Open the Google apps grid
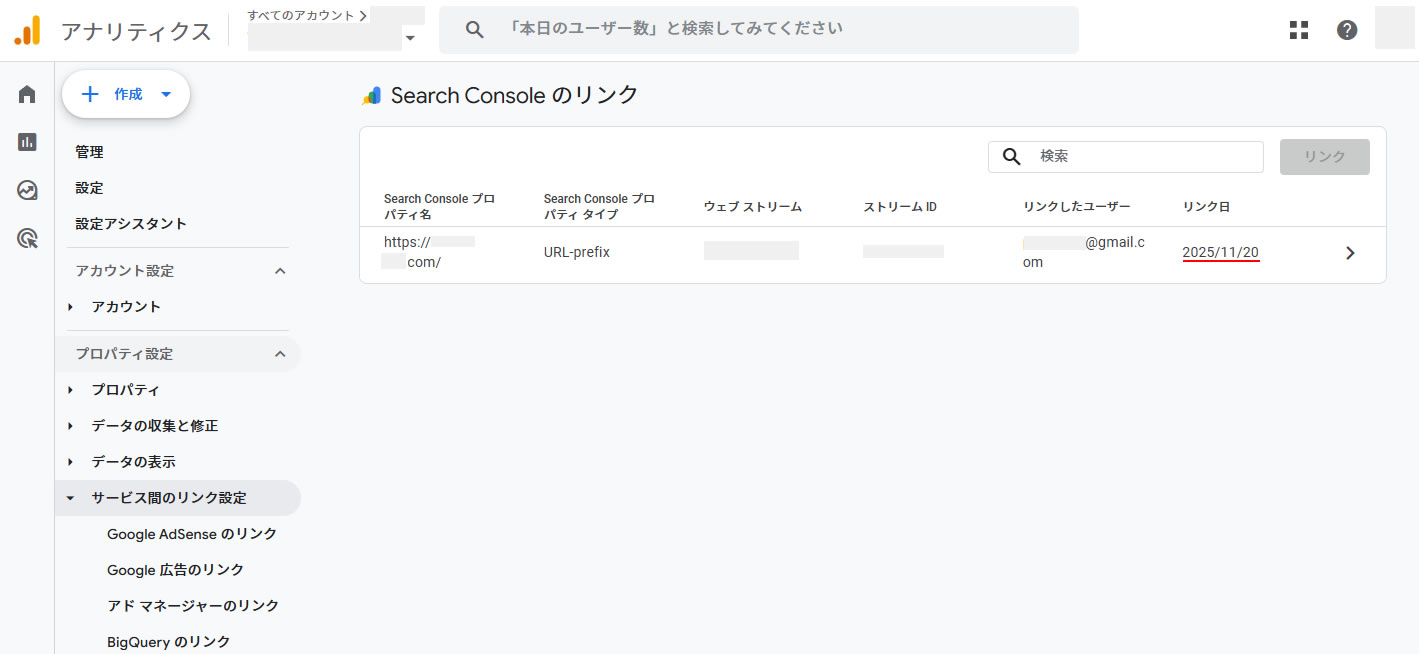The width and height of the screenshot is (1419, 654). (1298, 30)
